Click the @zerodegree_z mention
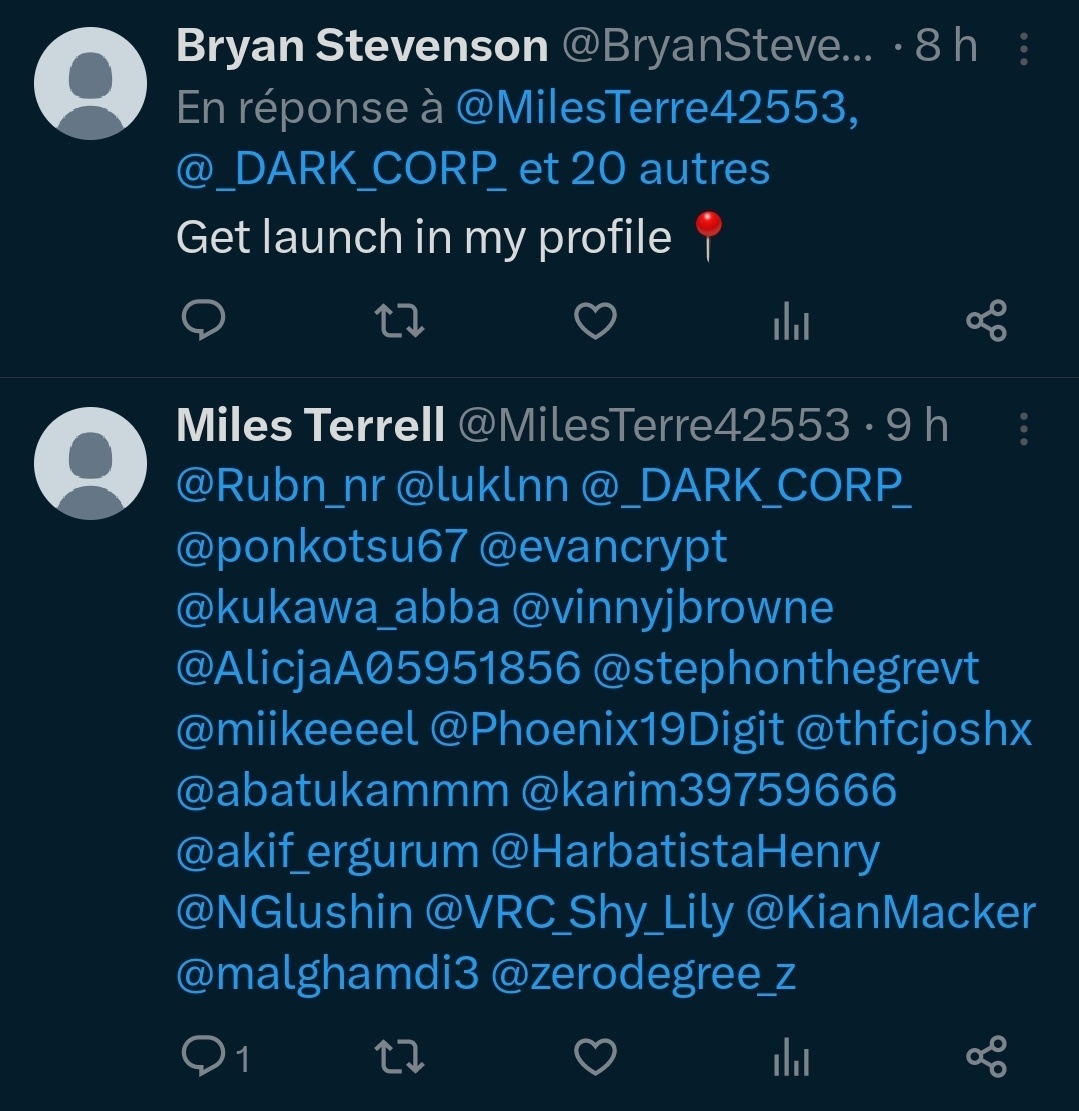 click(643, 973)
